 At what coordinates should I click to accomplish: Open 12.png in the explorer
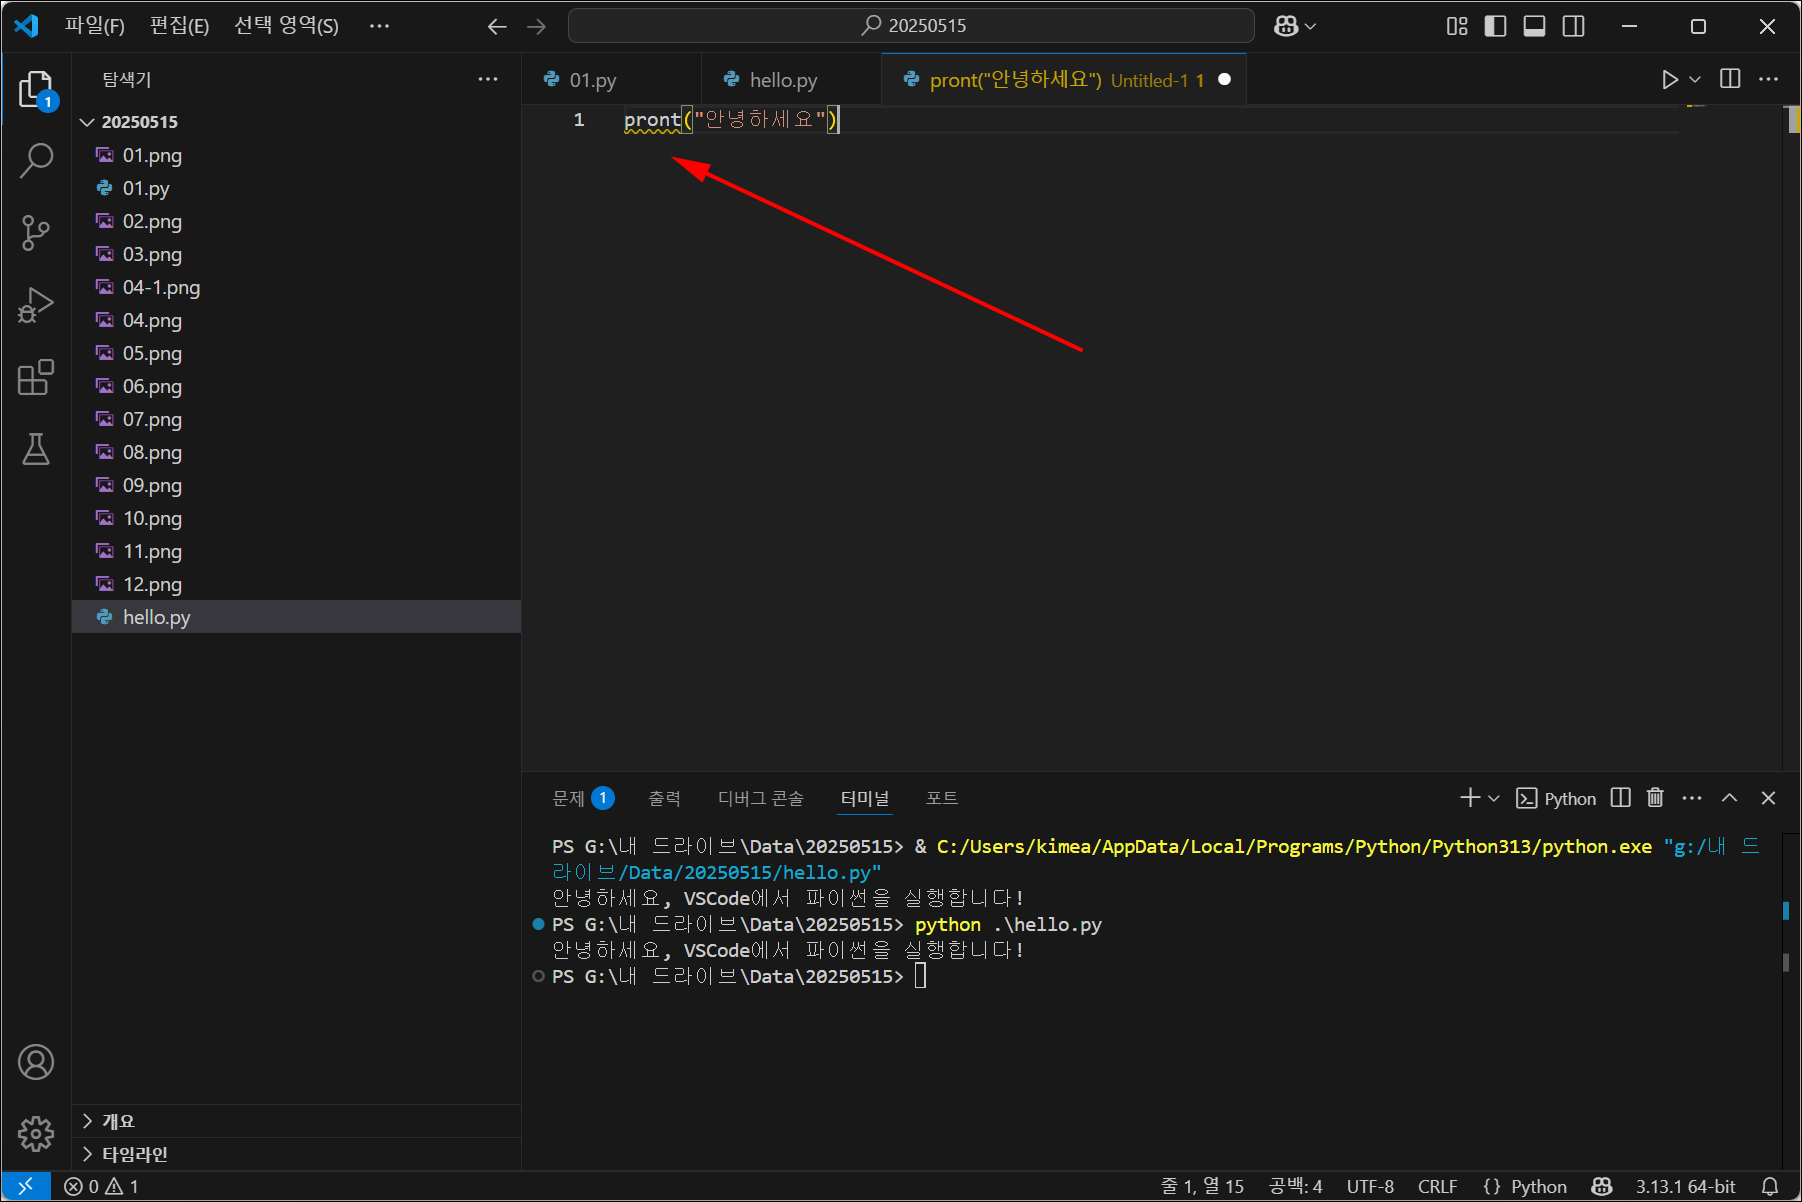tap(297, 584)
